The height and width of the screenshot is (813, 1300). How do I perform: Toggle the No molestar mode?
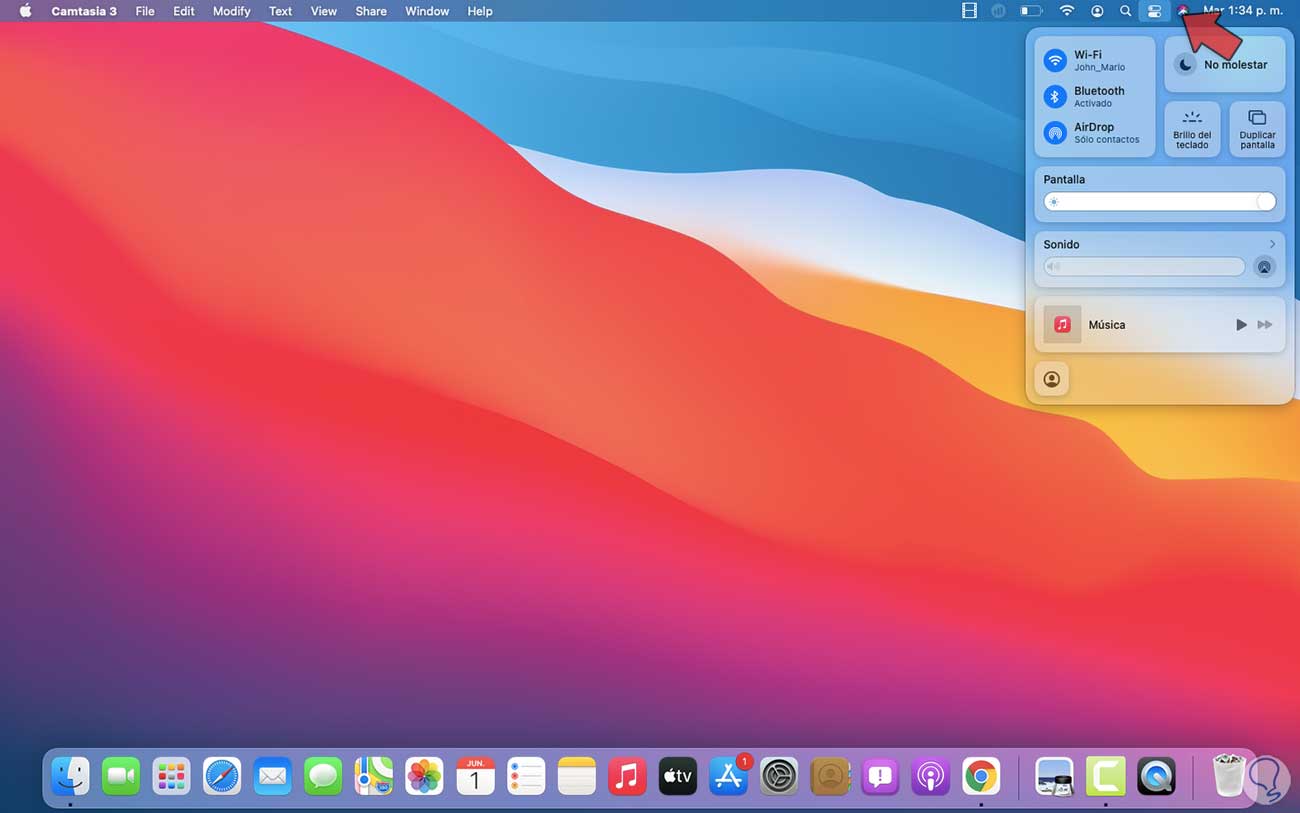tap(1184, 65)
